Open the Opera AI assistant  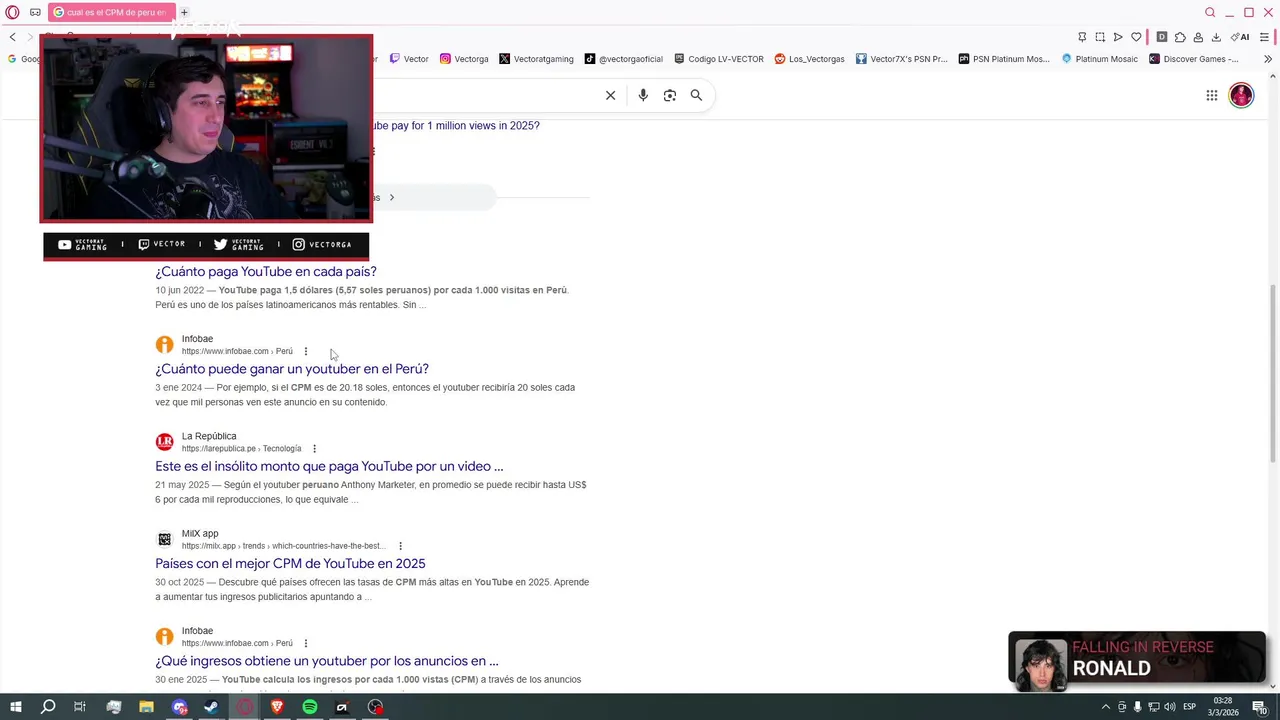click(1240, 37)
